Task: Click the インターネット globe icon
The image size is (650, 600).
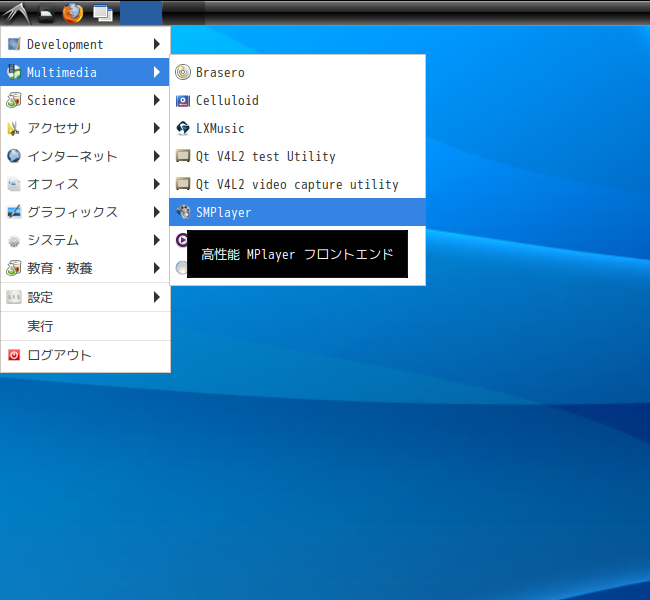Action: pyautogui.click(x=14, y=156)
